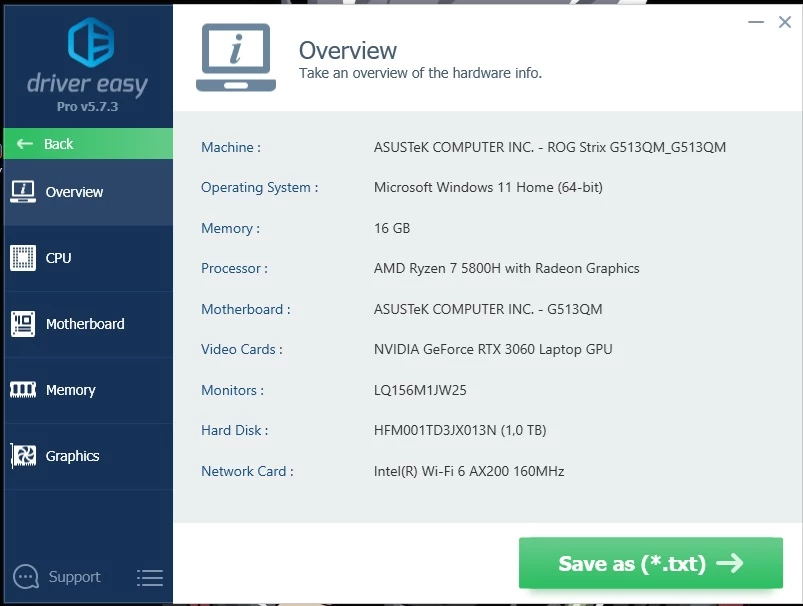
Task: Click the 'Hard Disk :' label
Action: point(235,430)
